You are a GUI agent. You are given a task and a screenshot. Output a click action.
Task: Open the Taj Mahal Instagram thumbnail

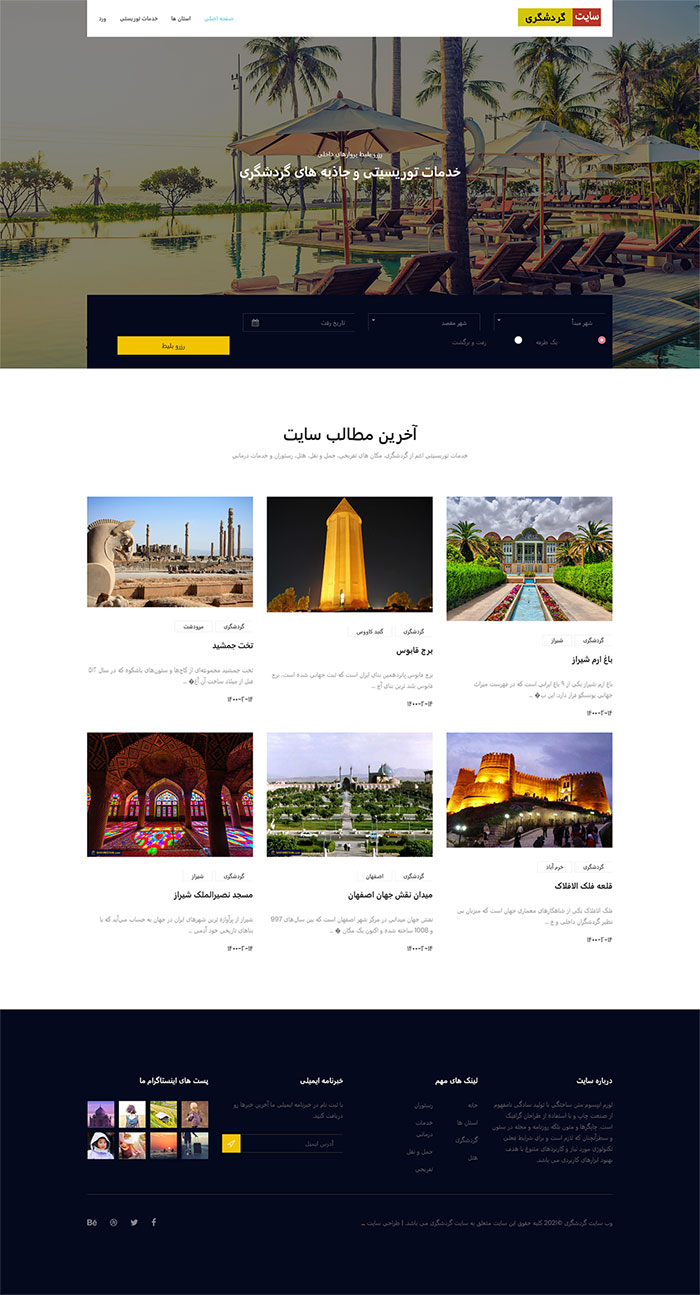101,1114
